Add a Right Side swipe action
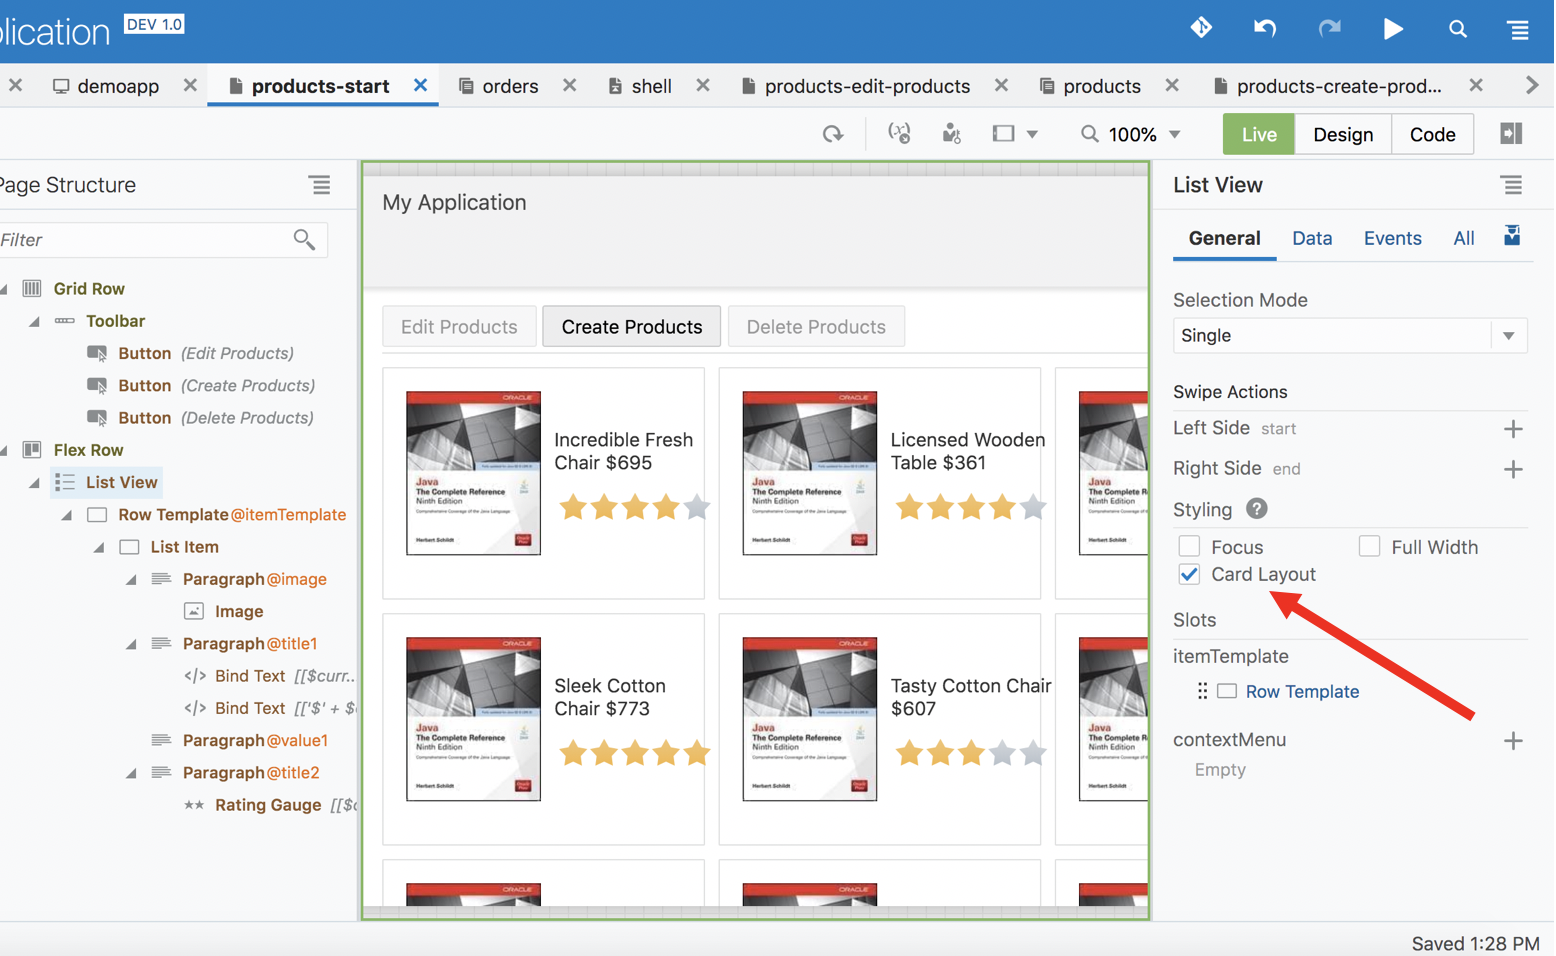This screenshot has width=1556, height=956. [1513, 469]
